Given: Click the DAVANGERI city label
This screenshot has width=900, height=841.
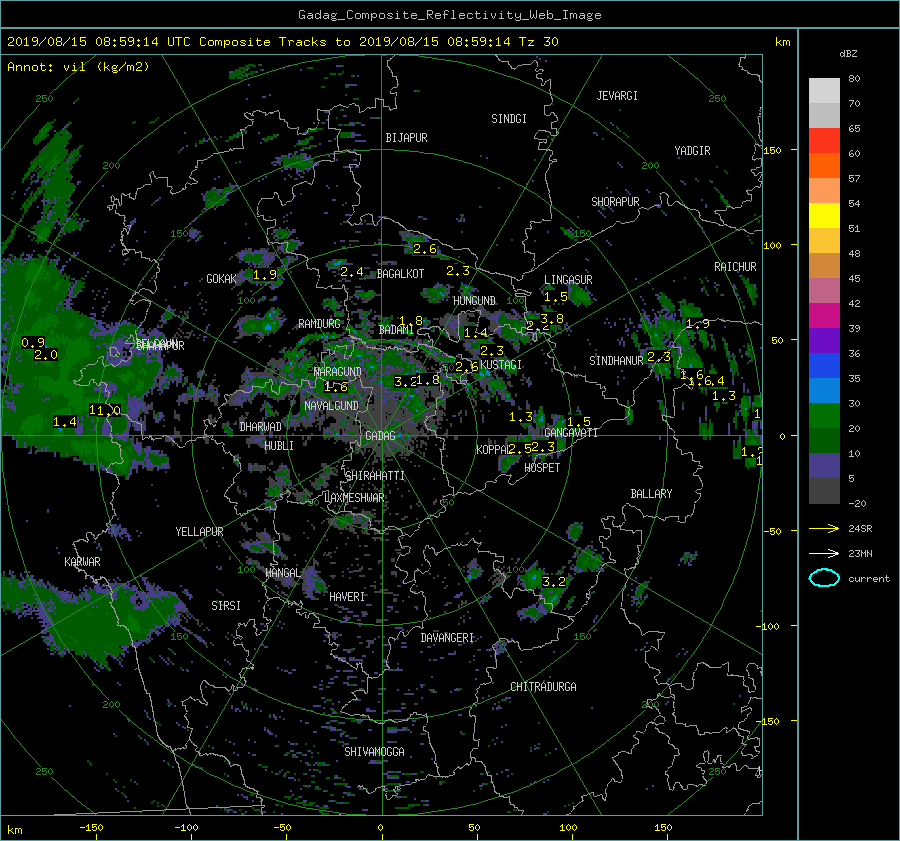Looking at the screenshot, I should (x=447, y=638).
